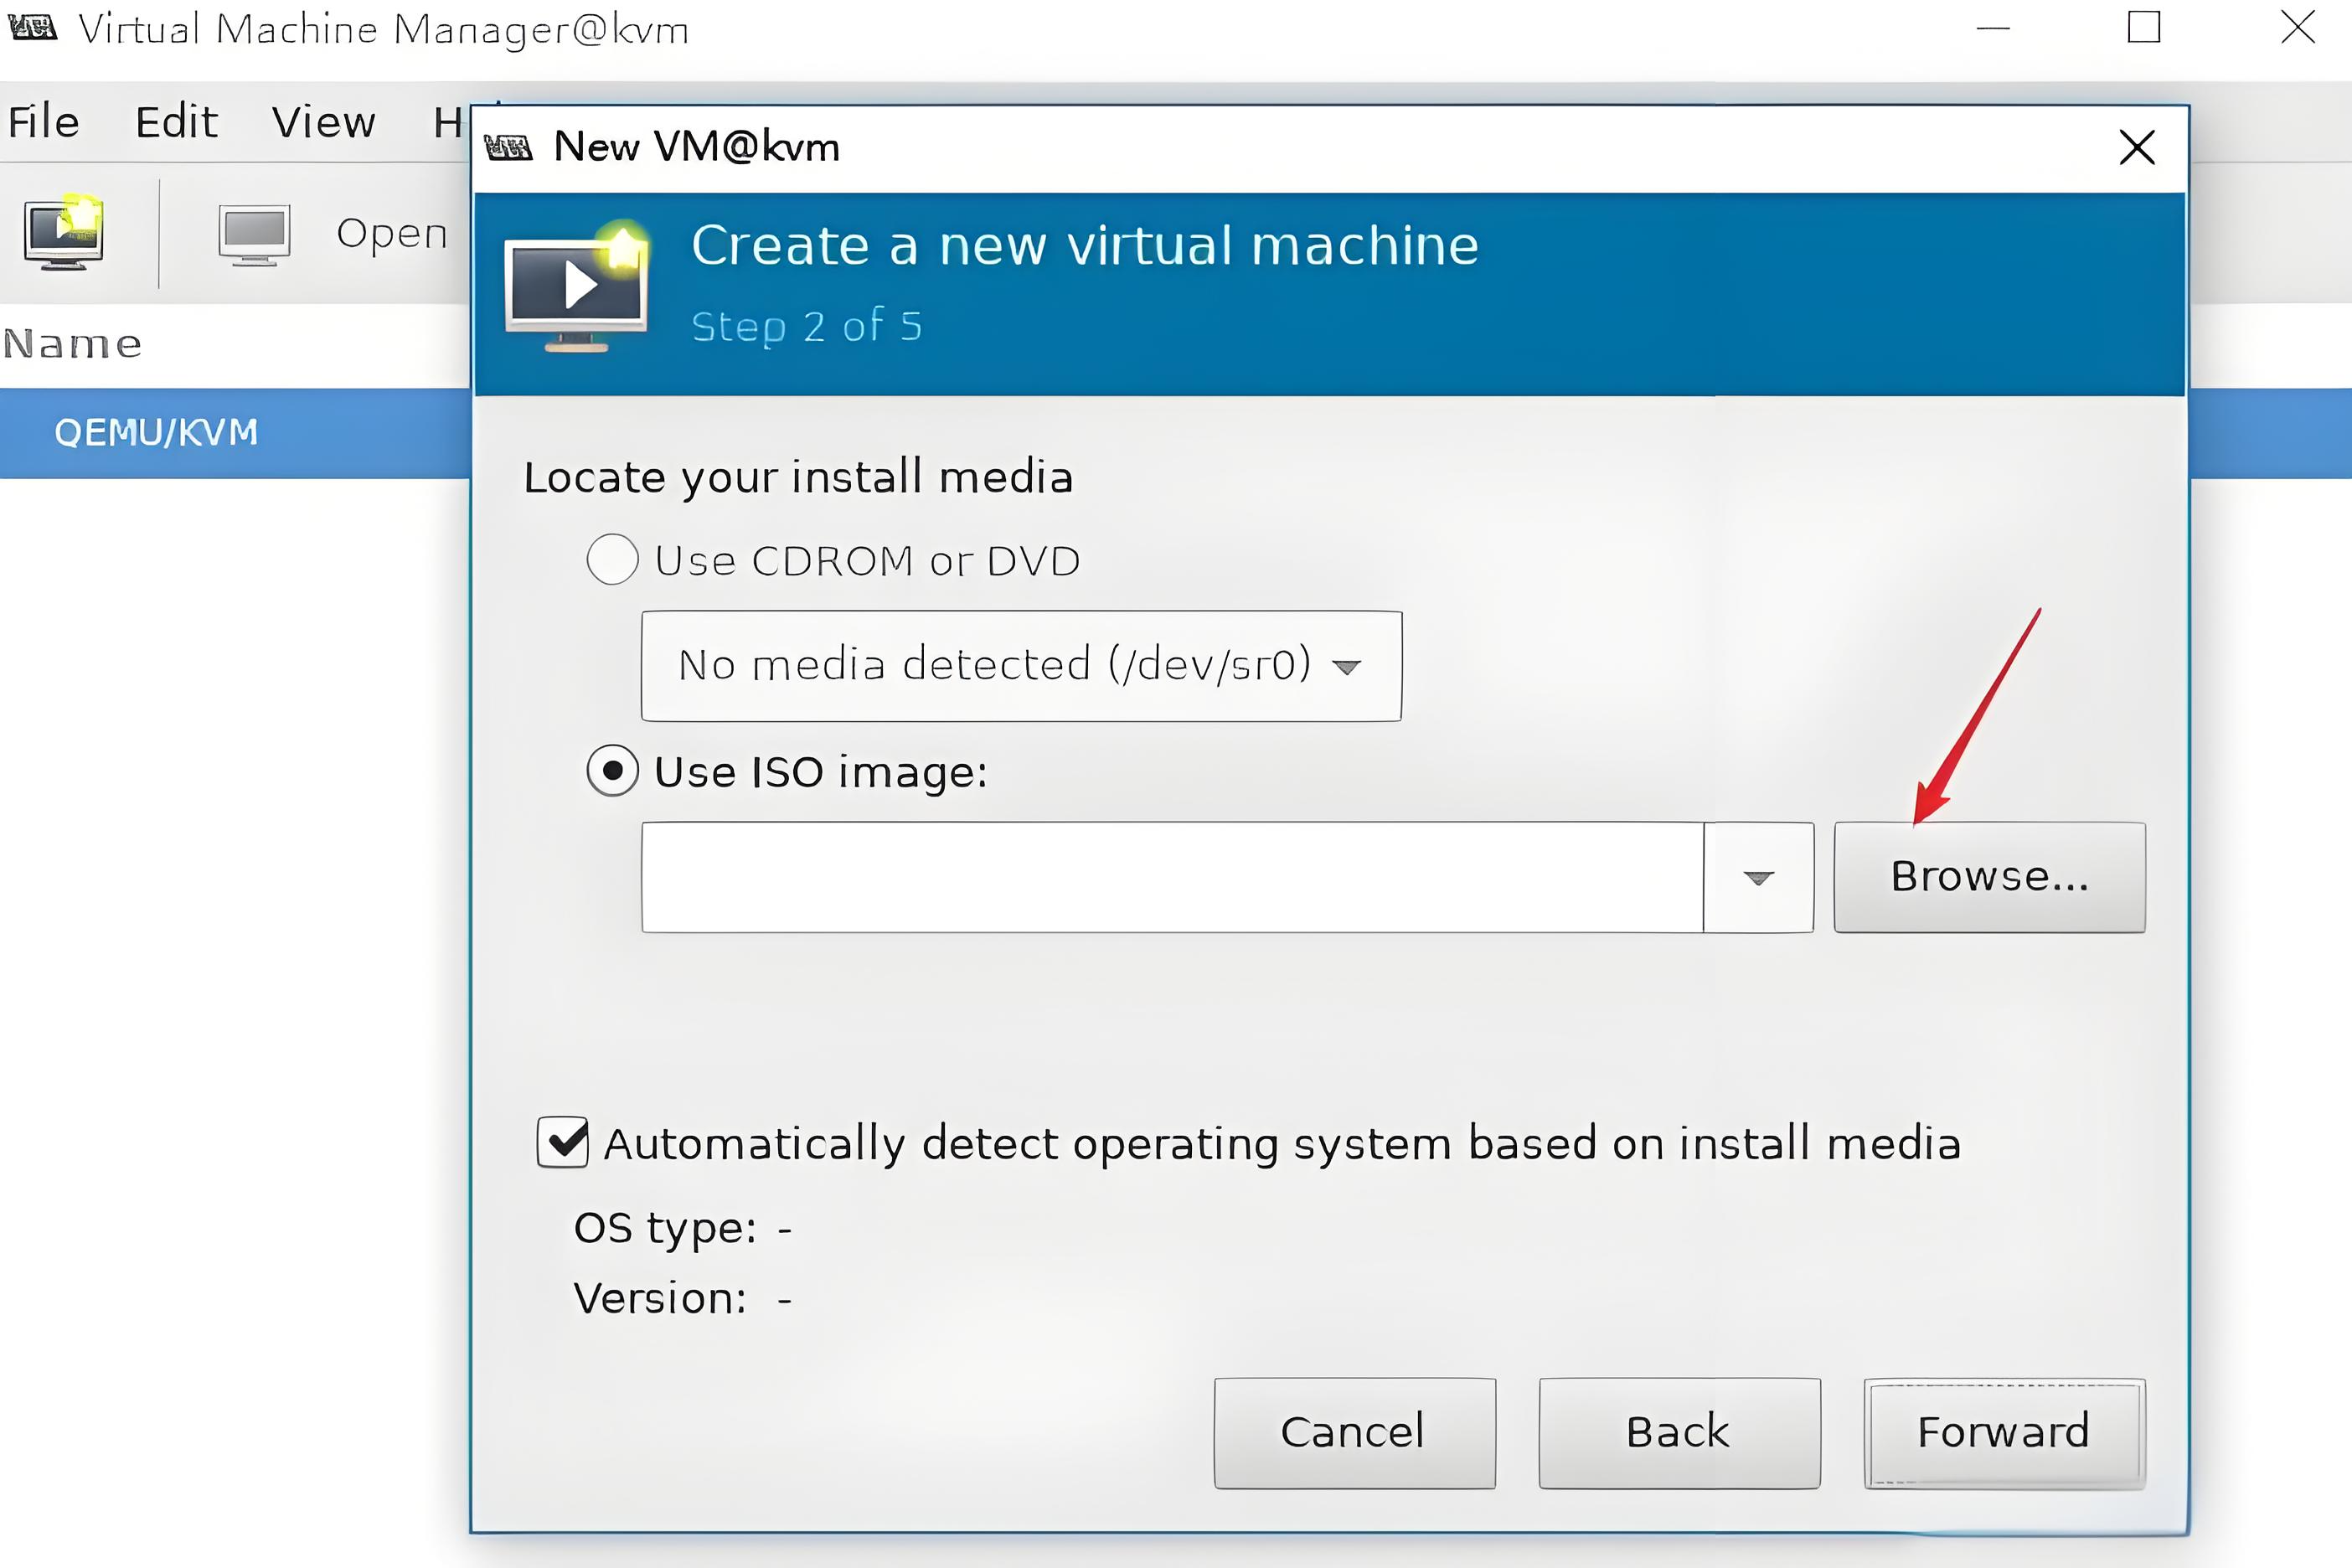Close the New VM dialog
This screenshot has height=1568, width=2352.
[2136, 148]
